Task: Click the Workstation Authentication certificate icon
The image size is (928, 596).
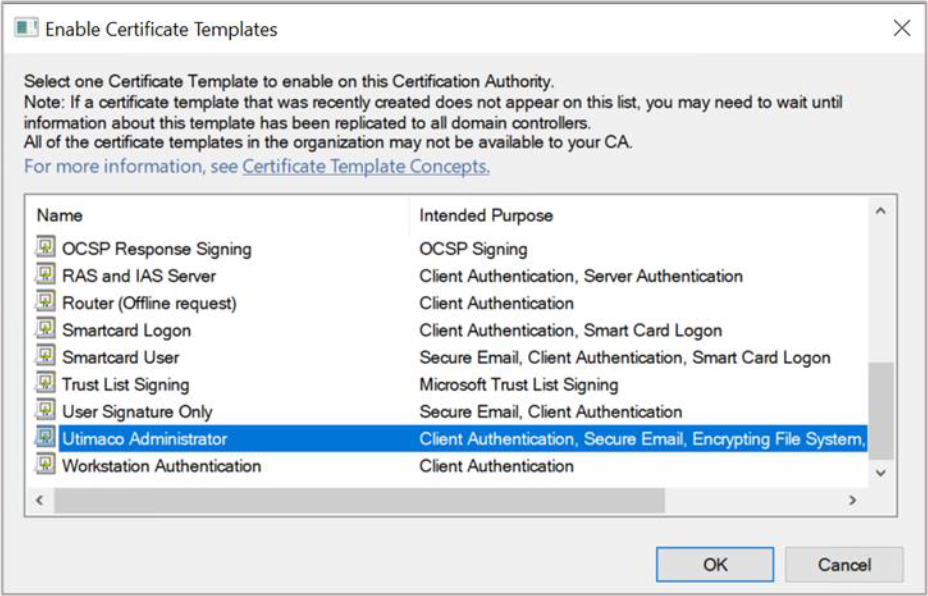Action: pos(46,466)
